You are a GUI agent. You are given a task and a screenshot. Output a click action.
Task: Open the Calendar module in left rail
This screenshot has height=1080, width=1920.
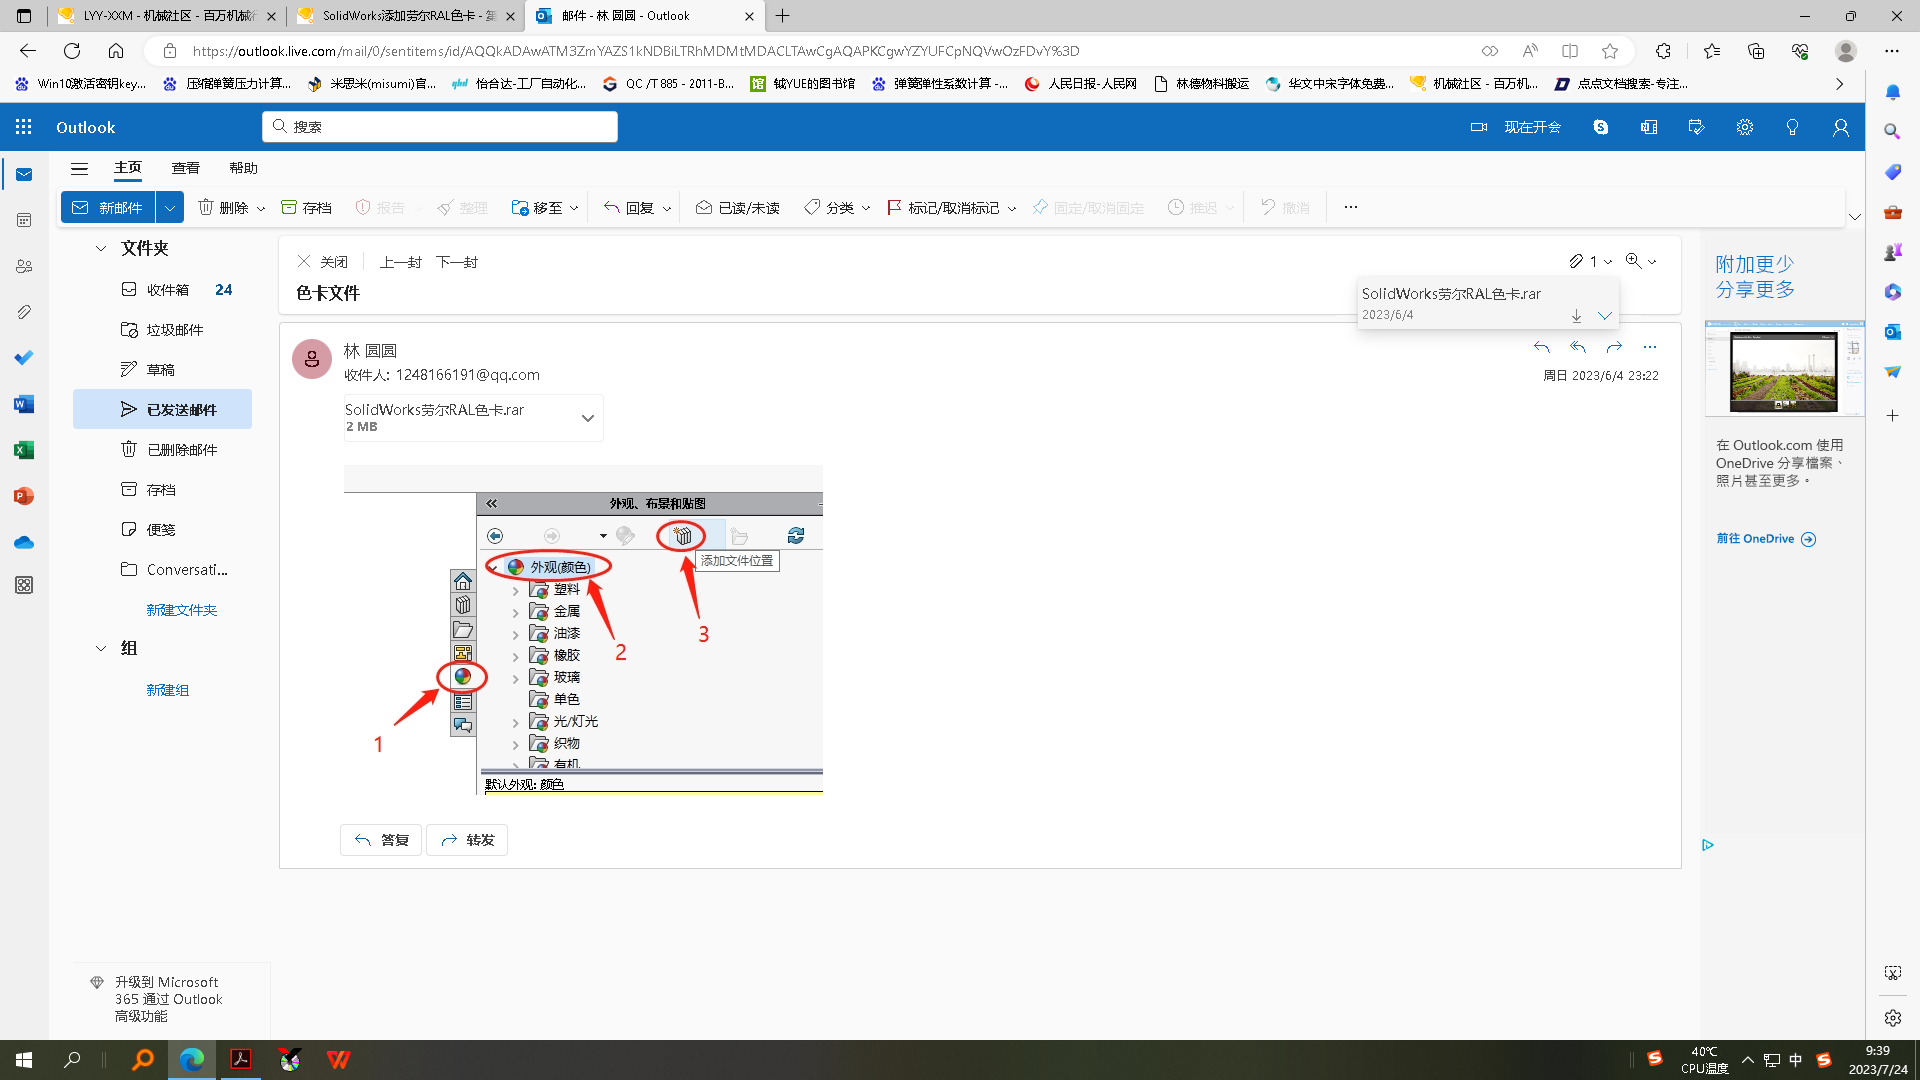point(24,220)
